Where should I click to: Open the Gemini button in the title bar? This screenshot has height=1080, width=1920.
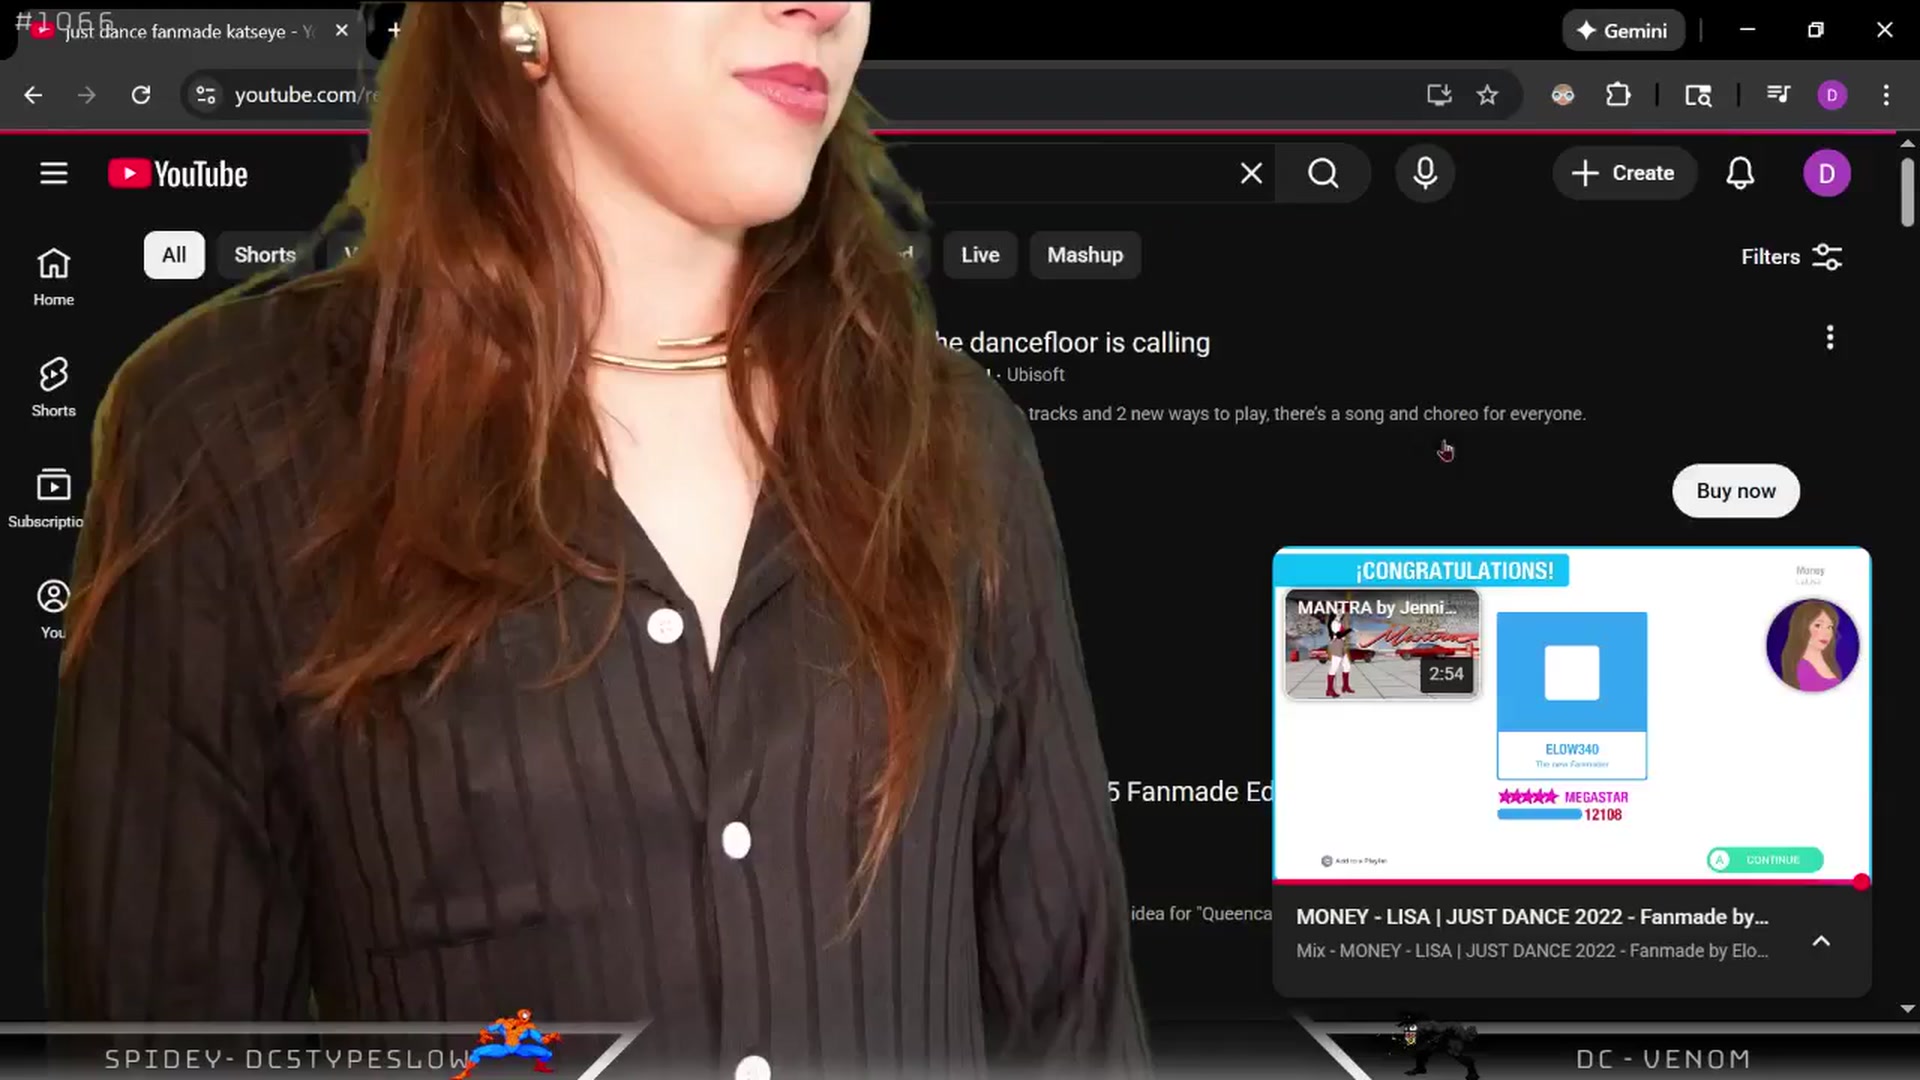[1623, 31]
